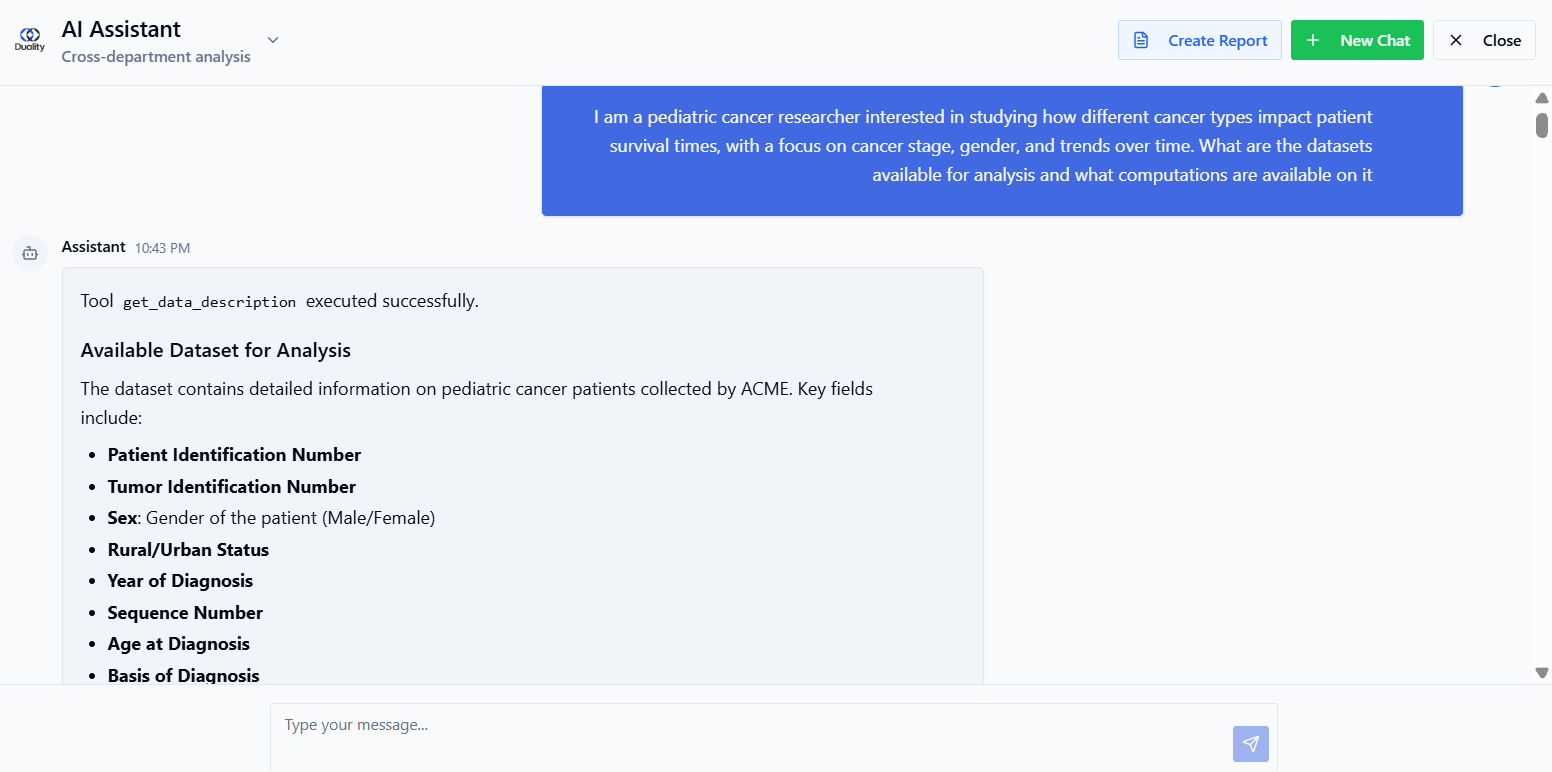Expand the chevron beside AI Assistant title
This screenshot has height=772, width=1552.
pyautogui.click(x=273, y=40)
